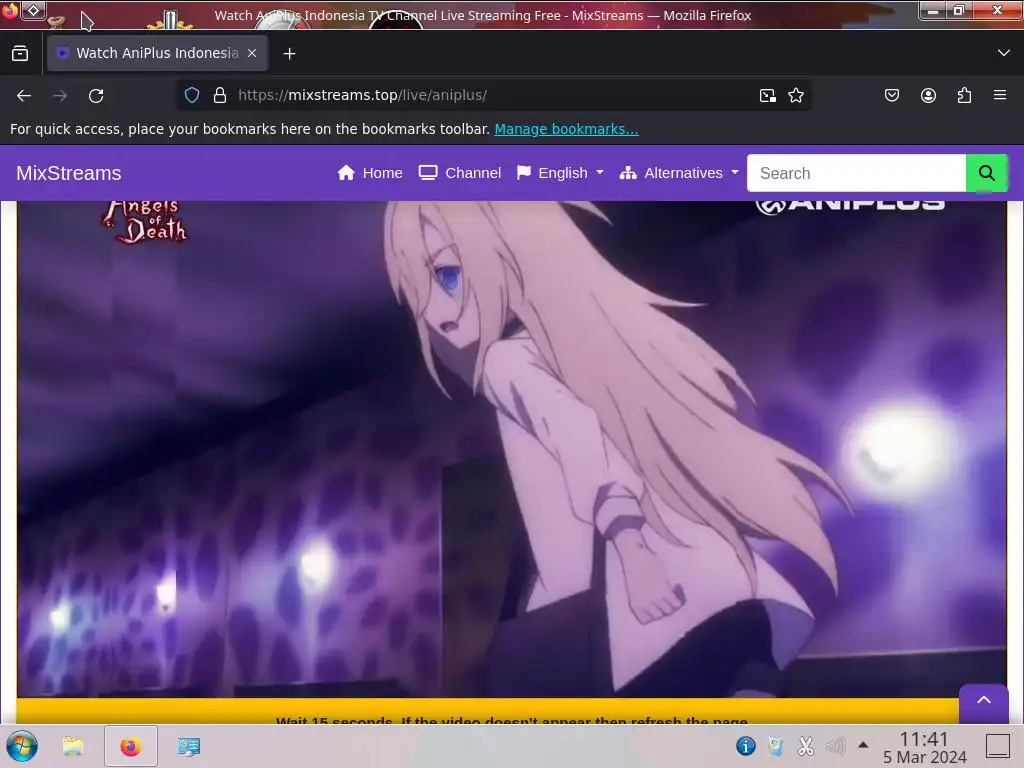The height and width of the screenshot is (768, 1024).
Task: Open the Home nav link
Action: coord(370,173)
